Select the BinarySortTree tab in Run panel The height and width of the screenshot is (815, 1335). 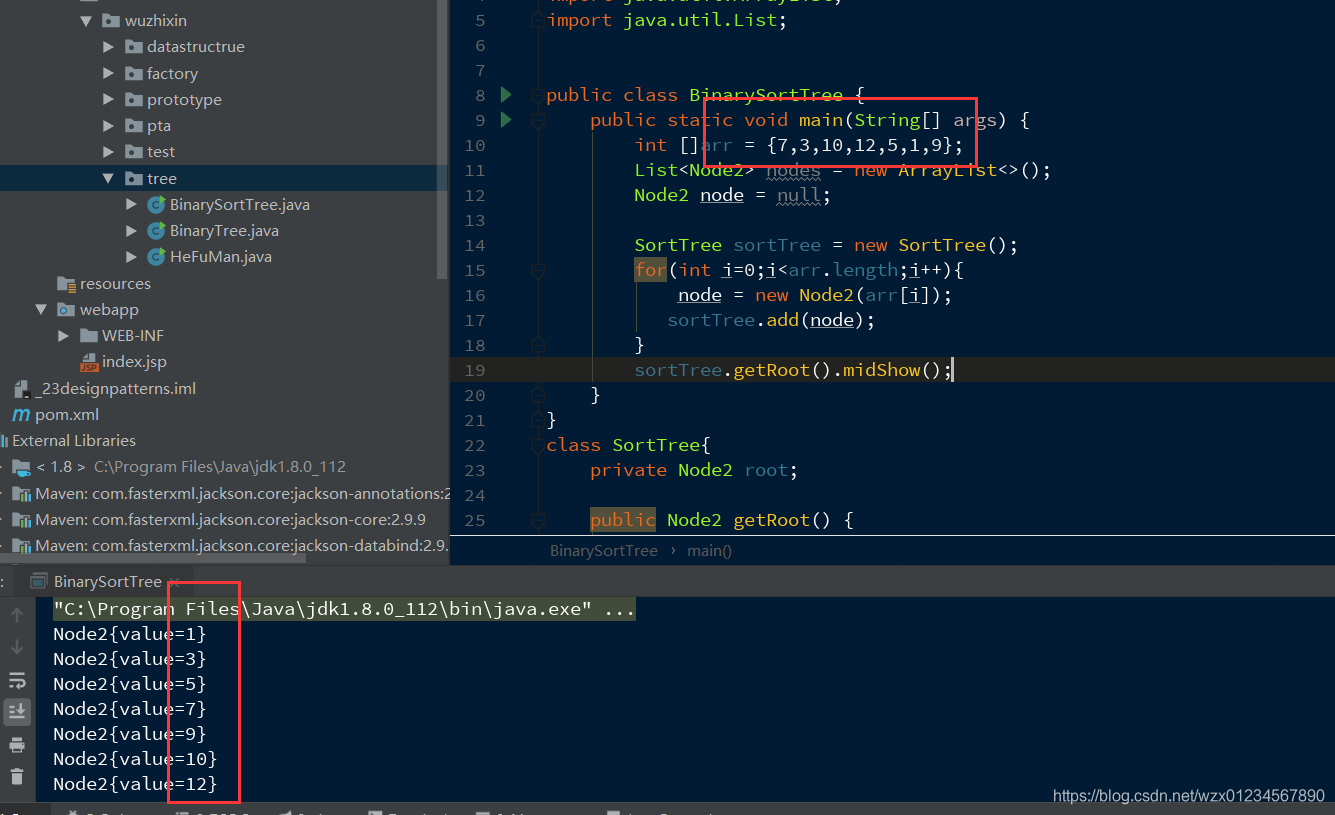(107, 581)
